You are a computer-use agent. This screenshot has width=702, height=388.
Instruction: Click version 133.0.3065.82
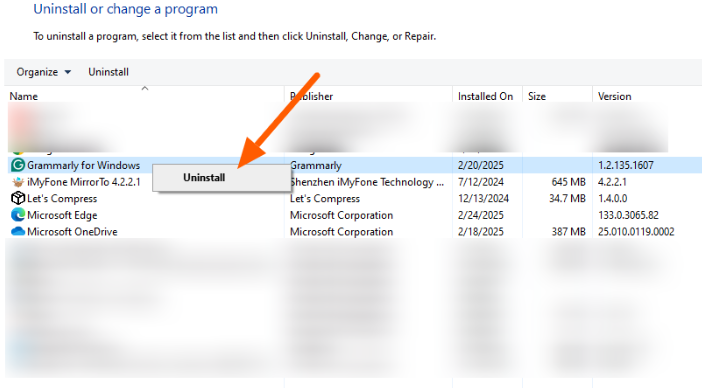pos(628,215)
